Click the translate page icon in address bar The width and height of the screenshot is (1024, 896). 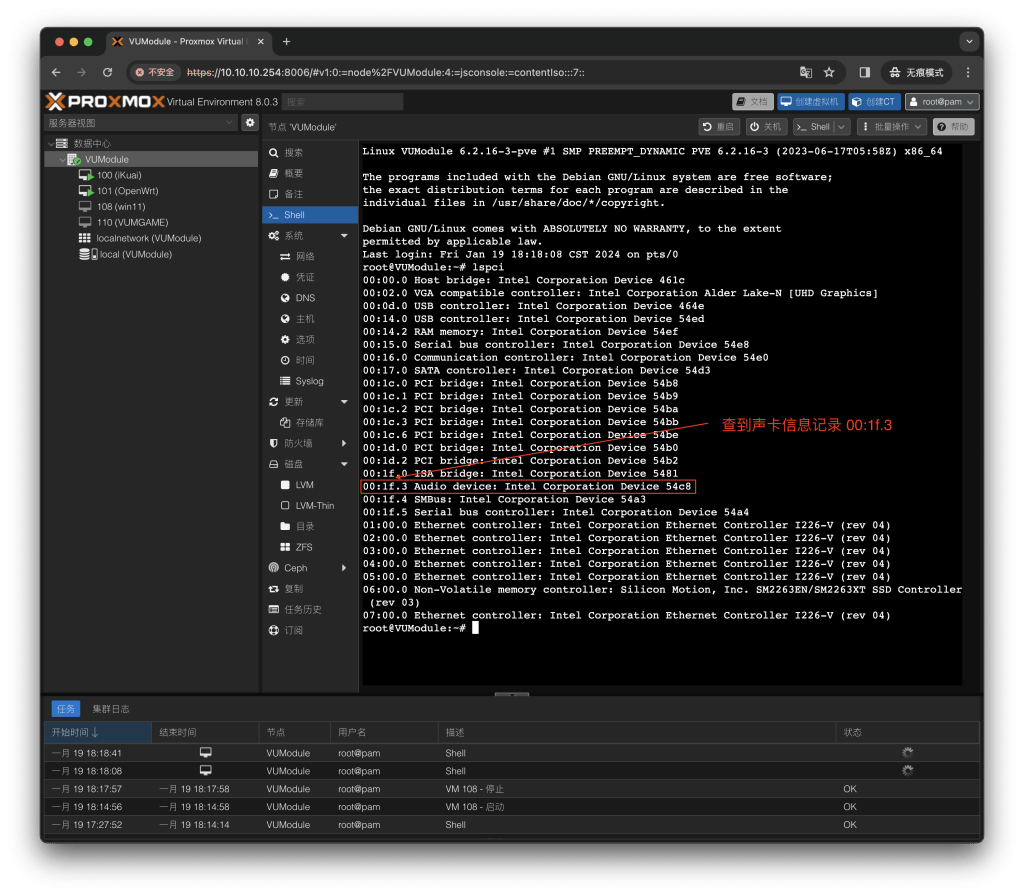(806, 73)
